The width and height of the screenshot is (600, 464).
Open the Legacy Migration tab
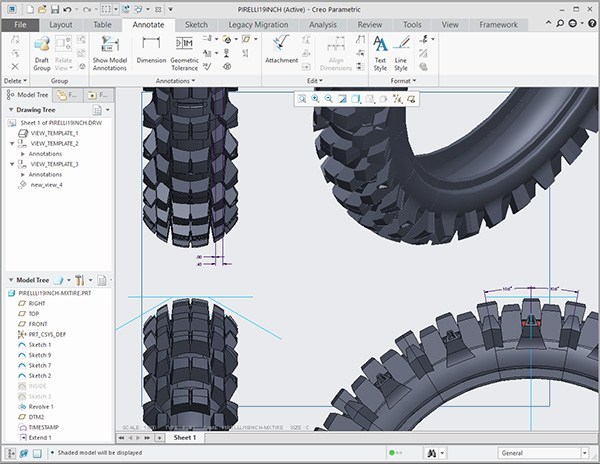257,23
